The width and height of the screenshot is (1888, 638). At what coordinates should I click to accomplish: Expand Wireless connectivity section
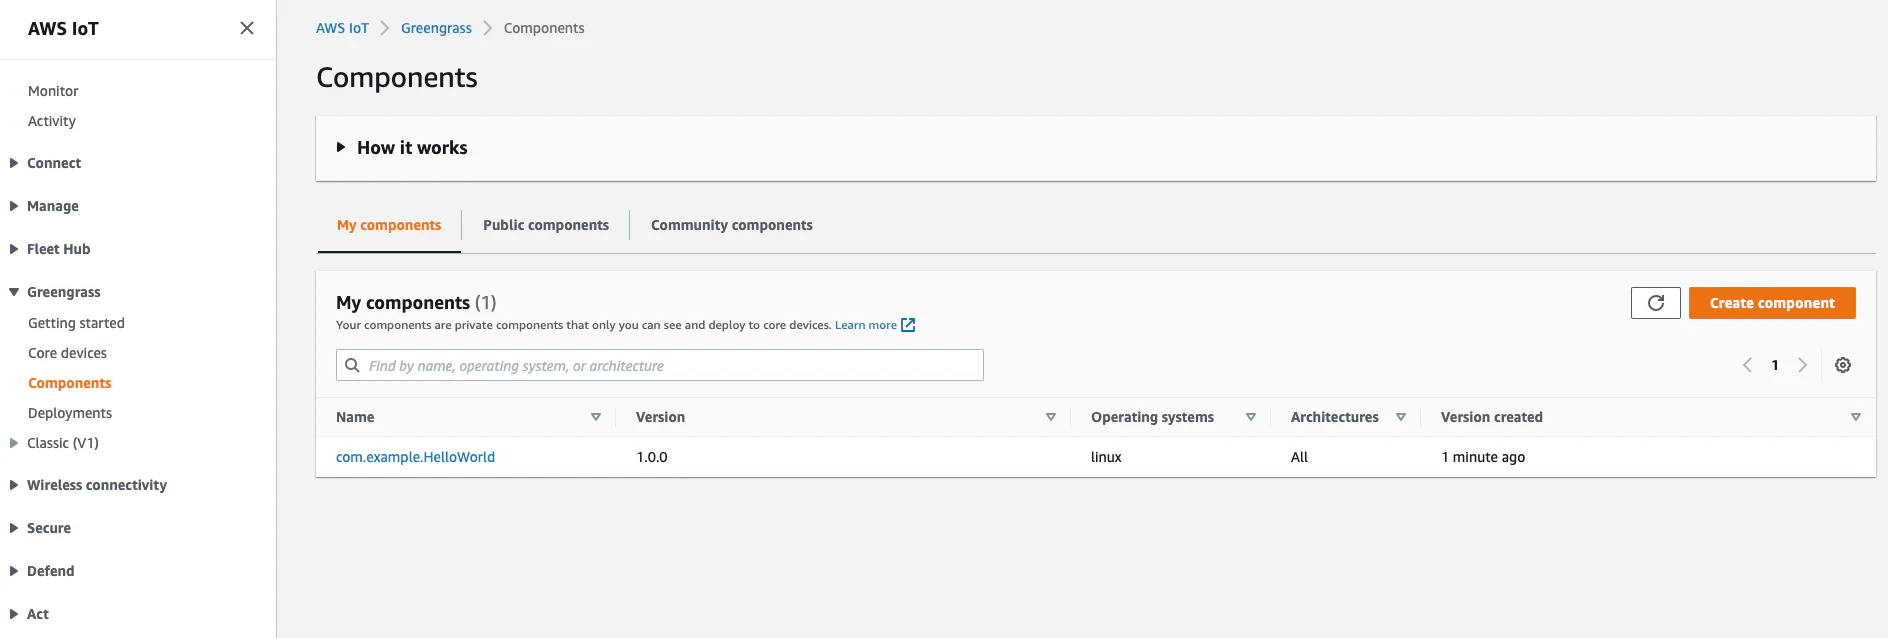tap(14, 485)
